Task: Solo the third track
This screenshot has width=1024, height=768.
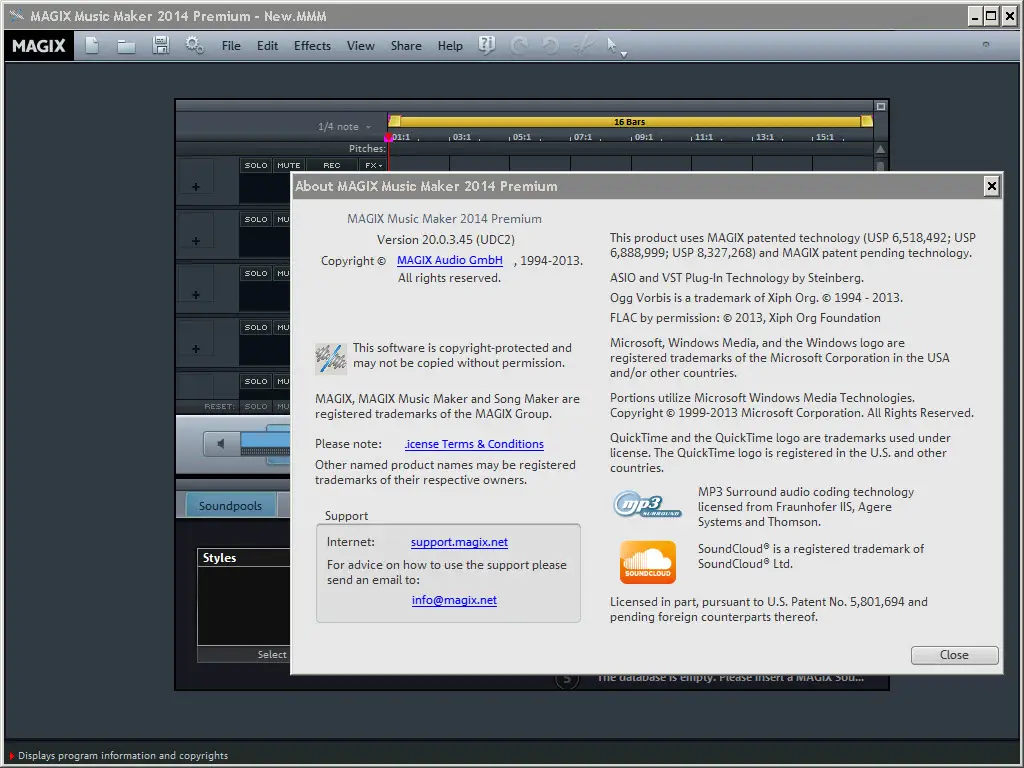Action: click(x=256, y=273)
